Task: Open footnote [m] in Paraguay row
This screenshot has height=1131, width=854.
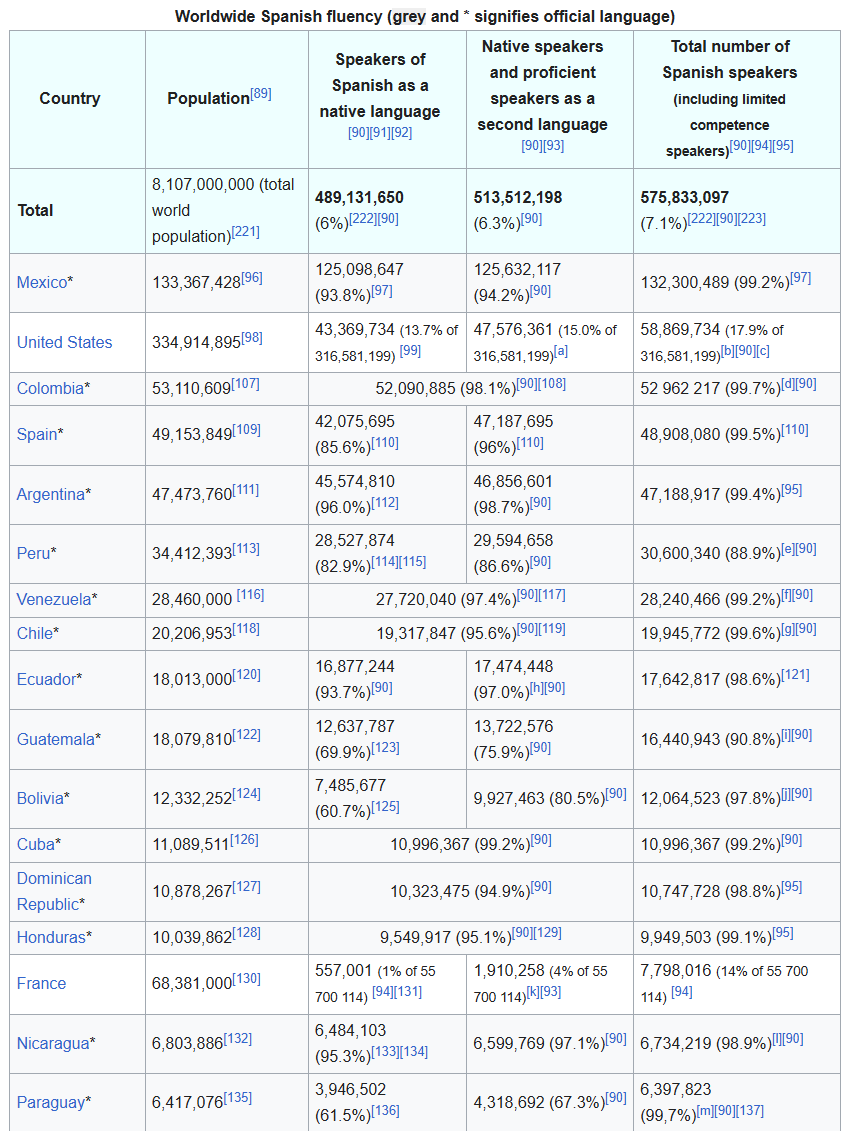Action: click(x=705, y=1111)
